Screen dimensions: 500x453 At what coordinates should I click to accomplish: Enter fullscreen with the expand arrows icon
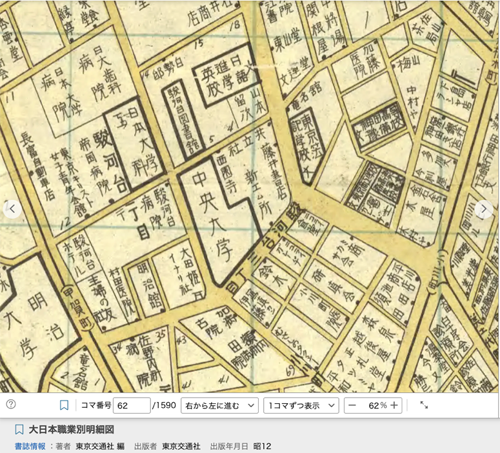click(x=424, y=405)
